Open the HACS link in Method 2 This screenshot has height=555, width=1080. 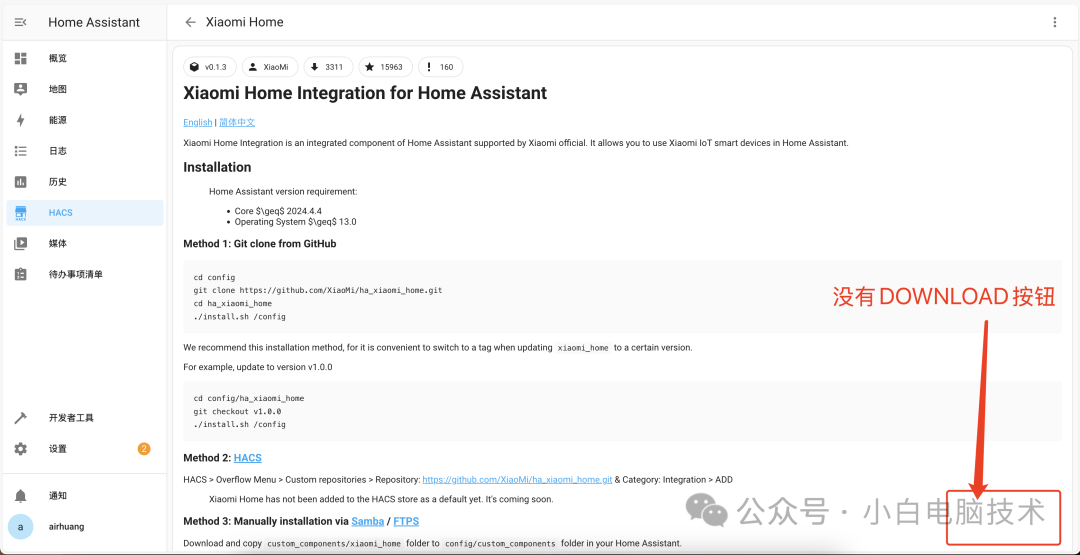[x=248, y=458]
